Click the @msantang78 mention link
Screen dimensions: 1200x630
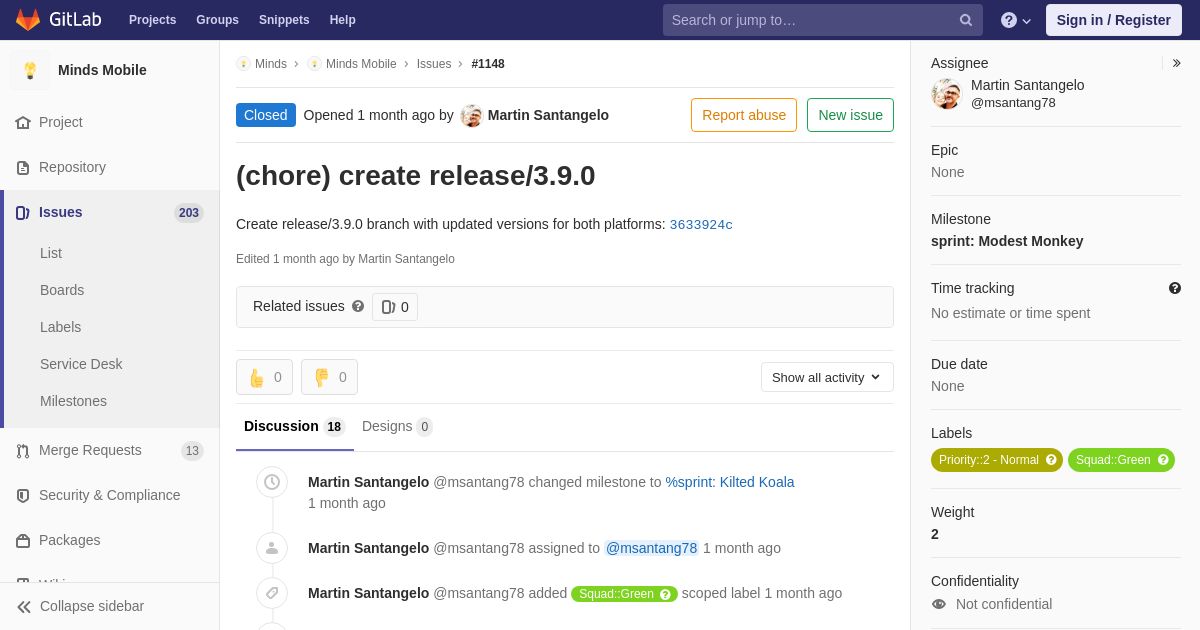[651, 548]
